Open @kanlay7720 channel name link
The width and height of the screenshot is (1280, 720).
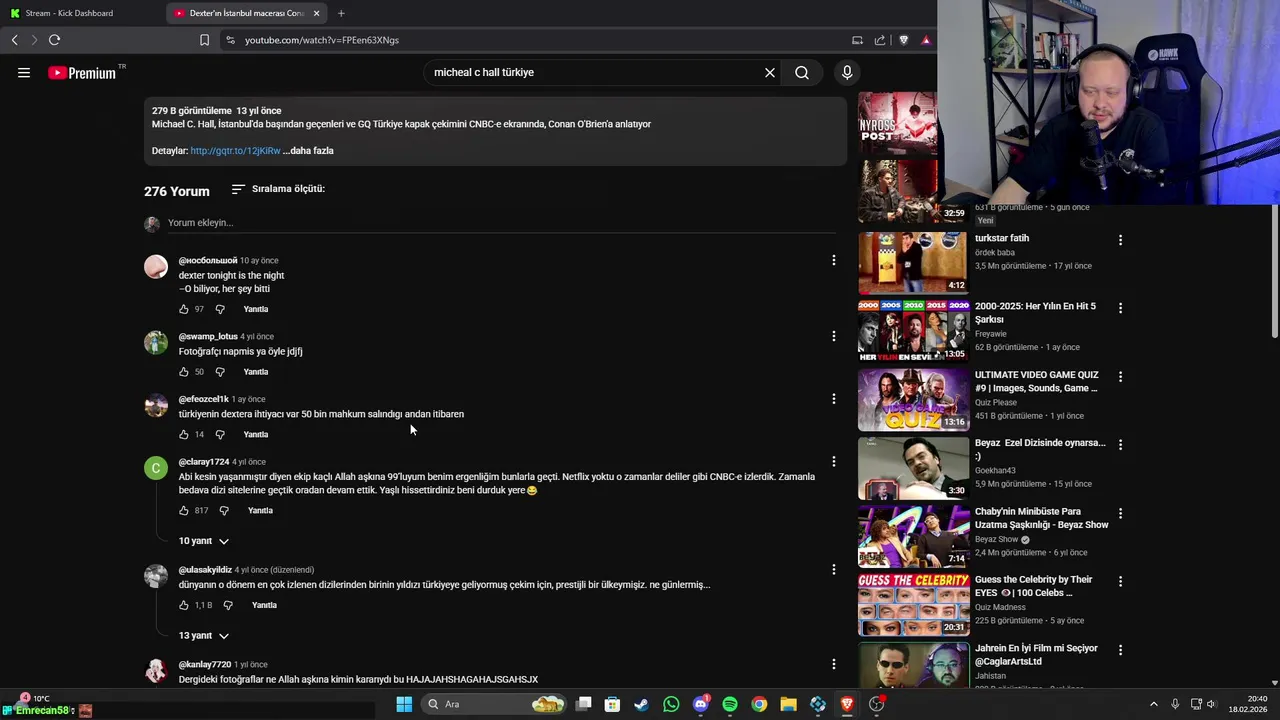click(x=205, y=664)
